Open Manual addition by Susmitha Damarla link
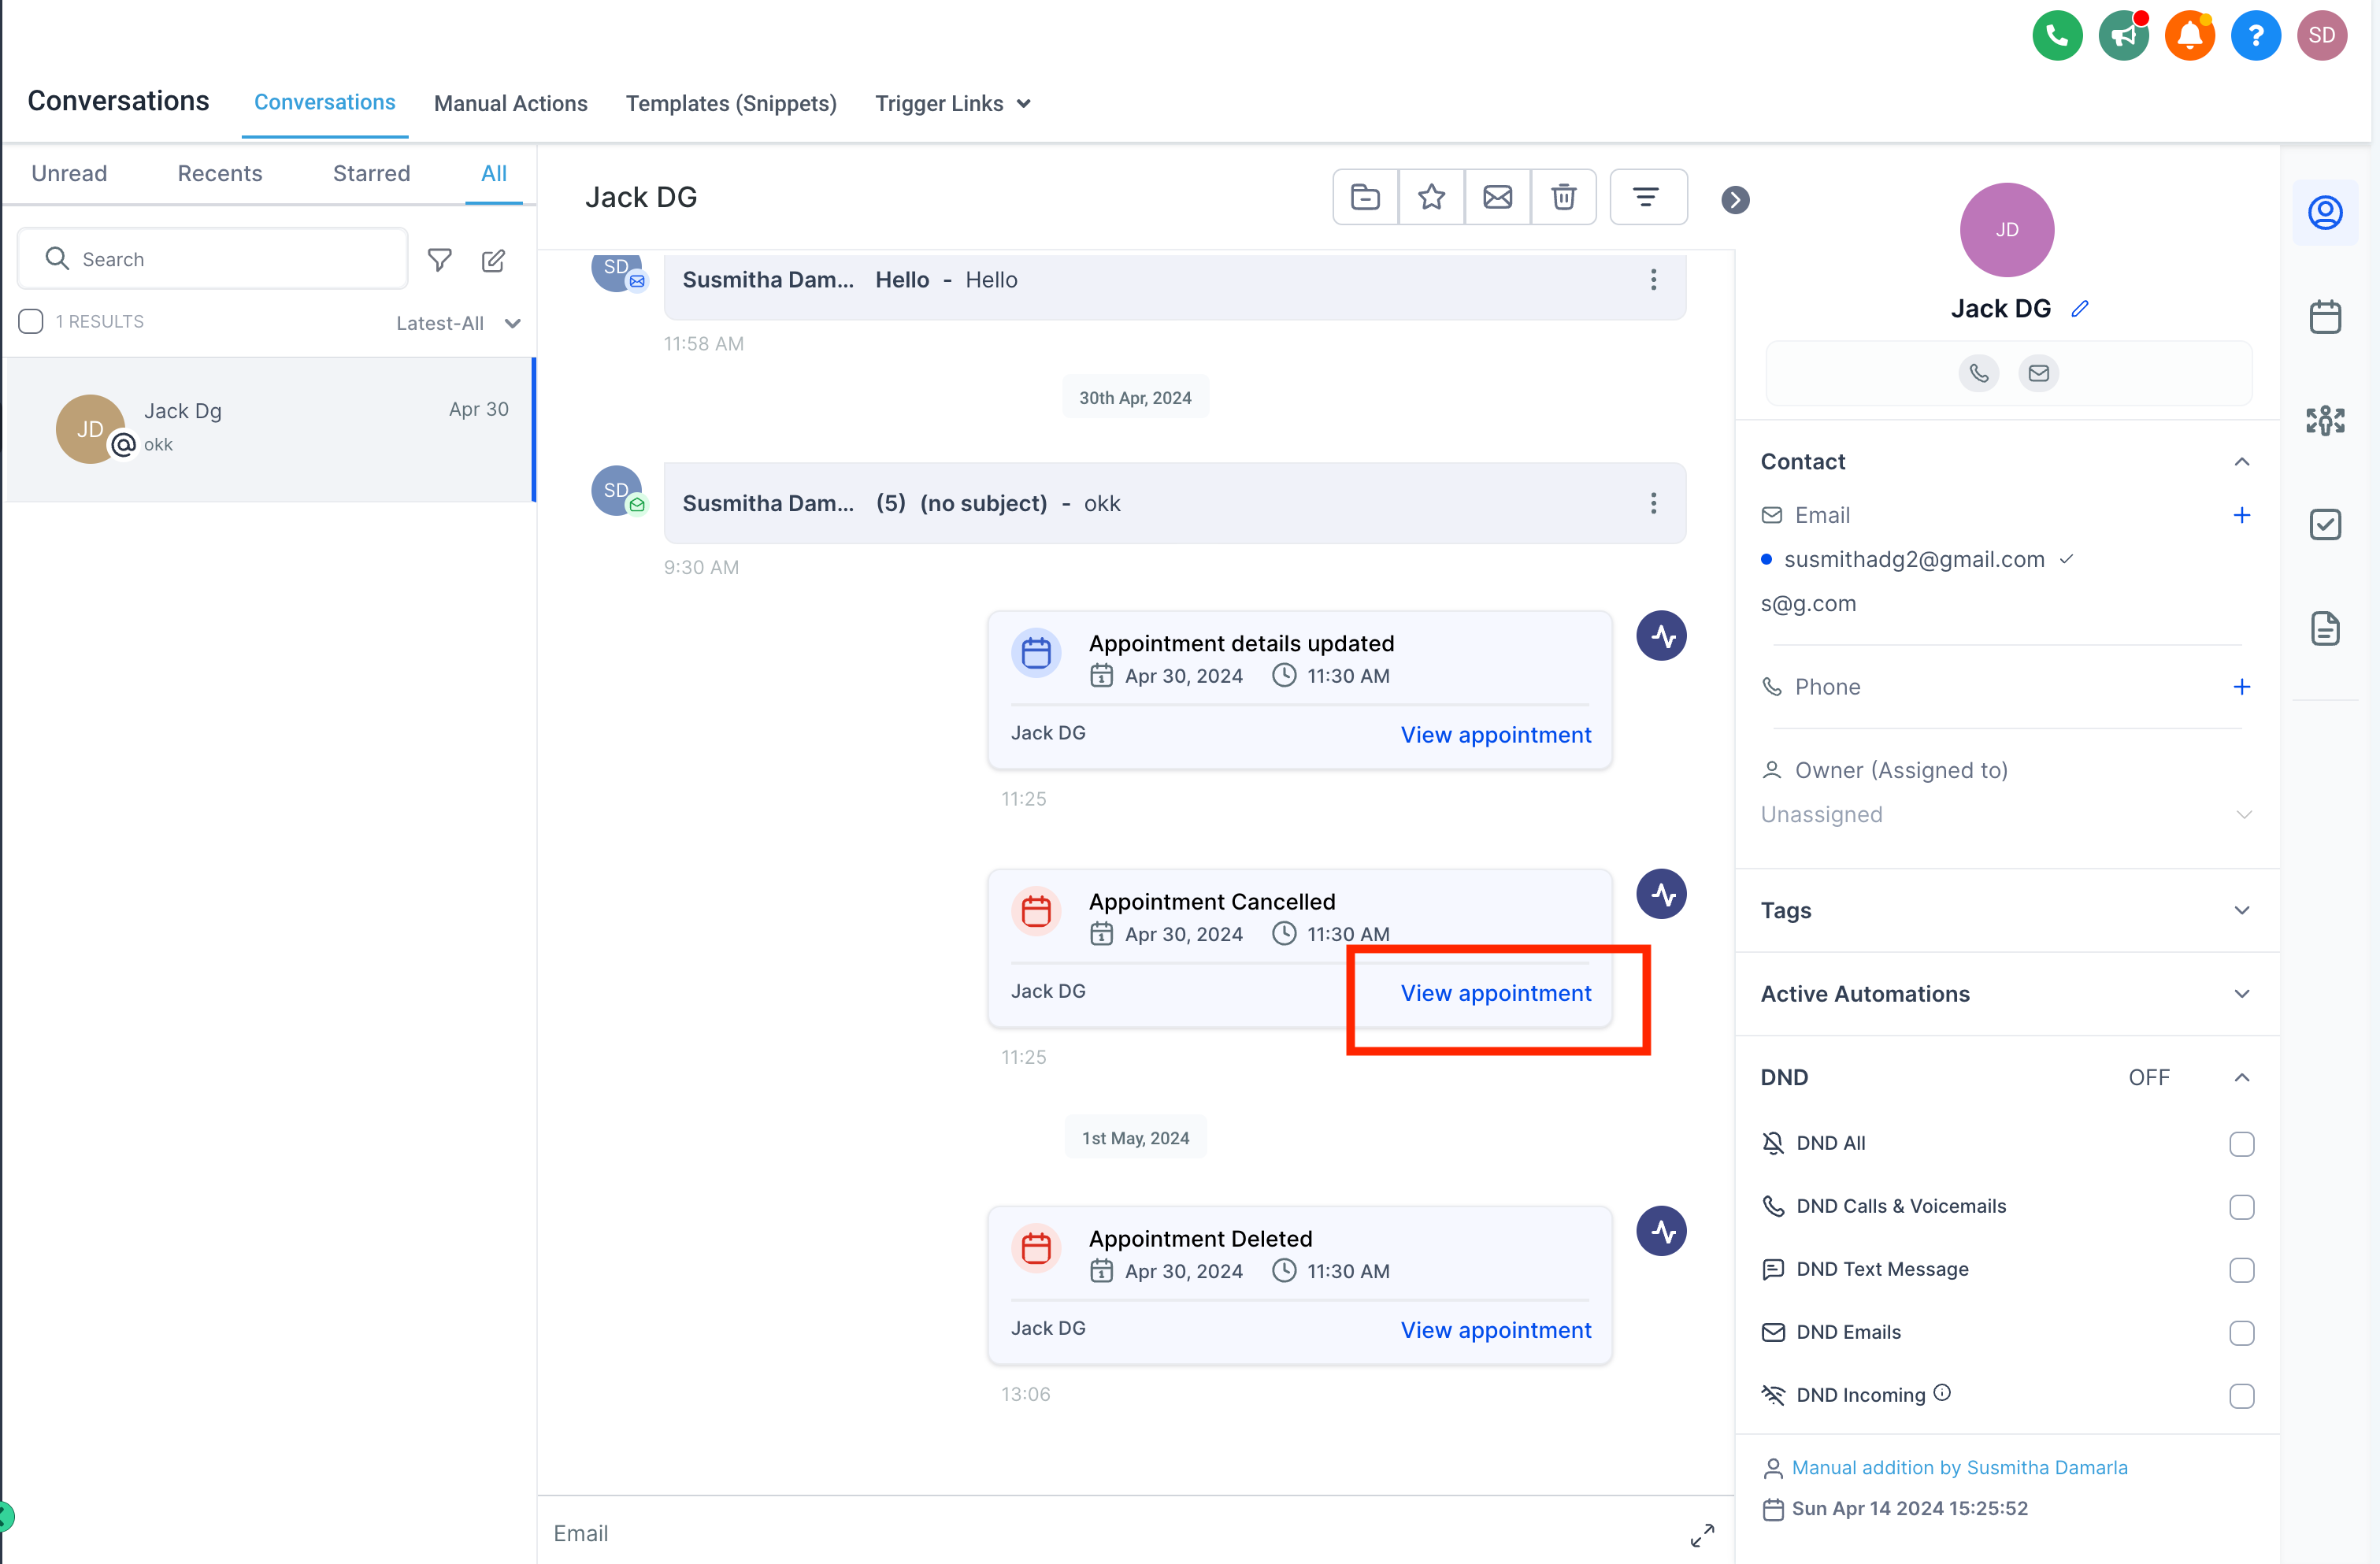 point(1959,1467)
